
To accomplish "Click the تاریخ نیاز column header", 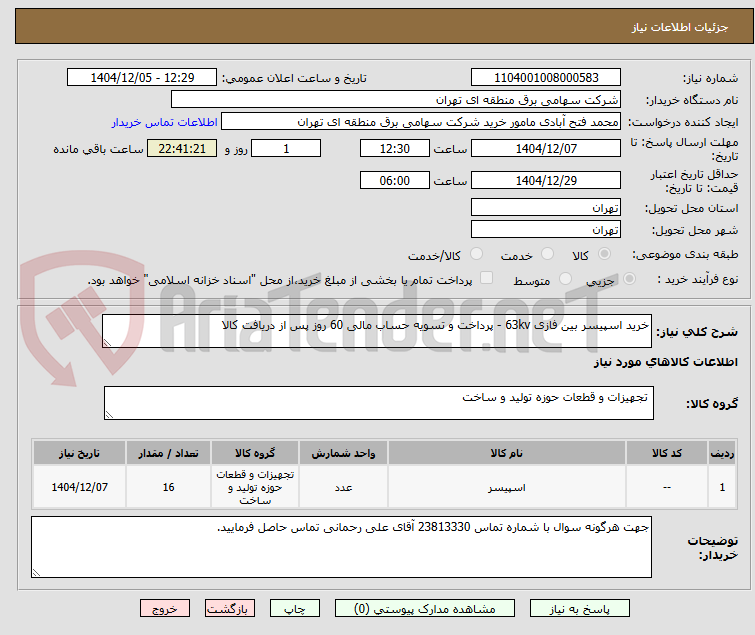I will pos(79,453).
